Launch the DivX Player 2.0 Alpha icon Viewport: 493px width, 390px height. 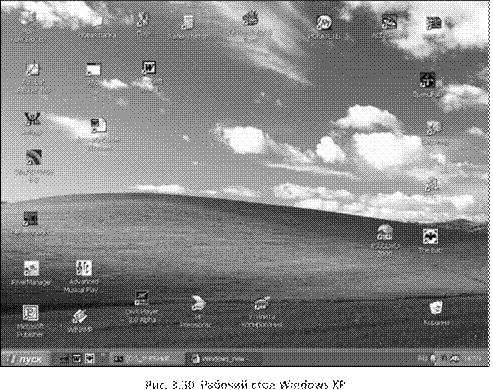[142, 298]
